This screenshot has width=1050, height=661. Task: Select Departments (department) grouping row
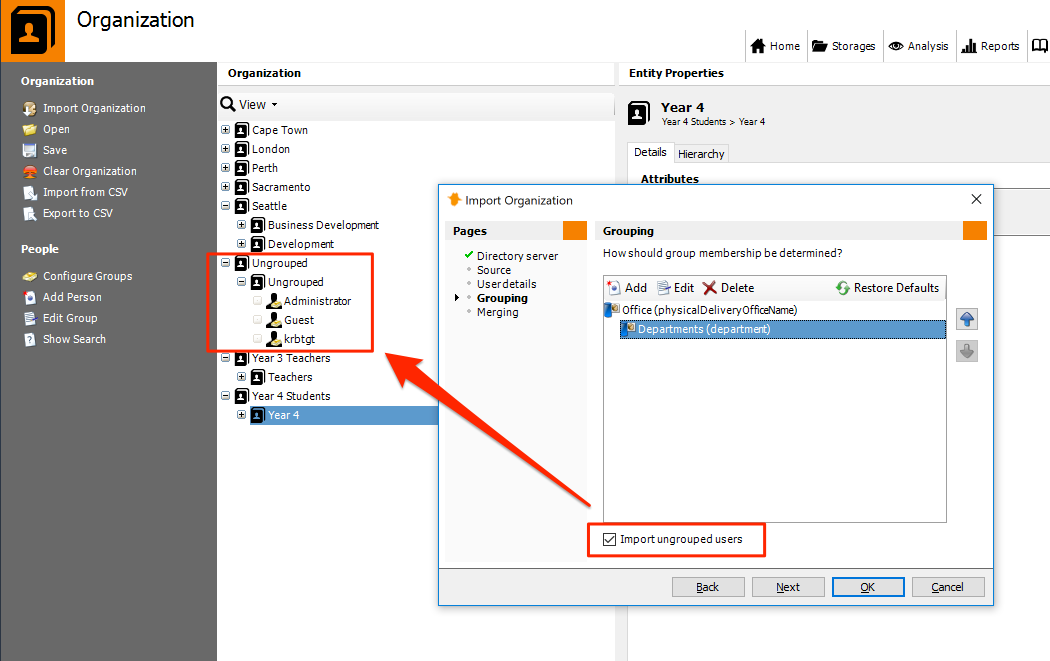click(x=783, y=329)
